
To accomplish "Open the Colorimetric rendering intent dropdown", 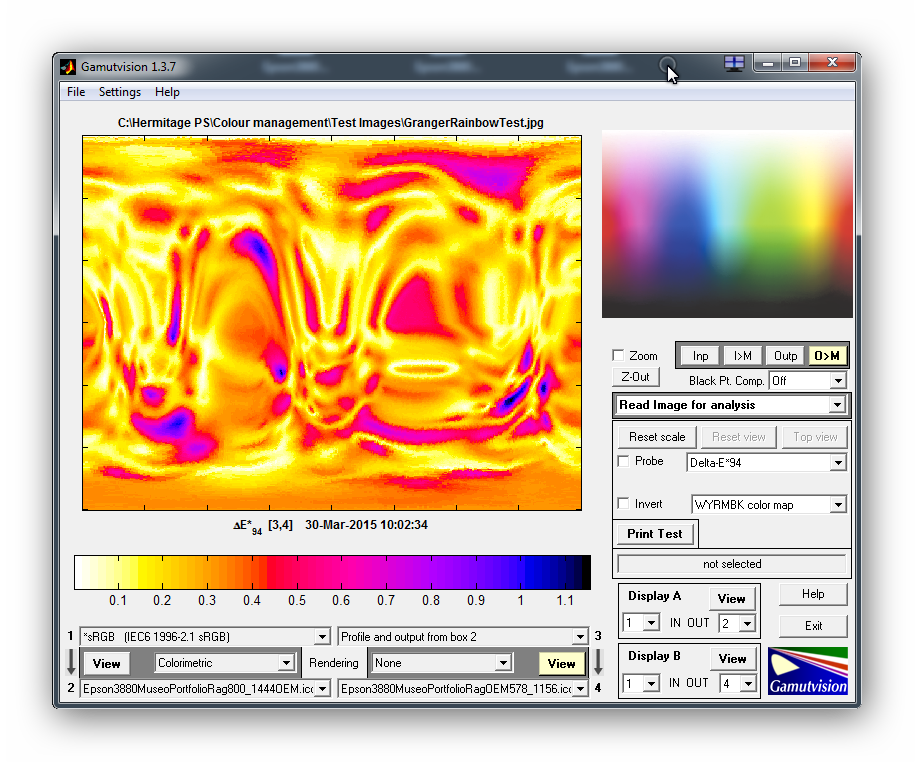I will point(225,663).
